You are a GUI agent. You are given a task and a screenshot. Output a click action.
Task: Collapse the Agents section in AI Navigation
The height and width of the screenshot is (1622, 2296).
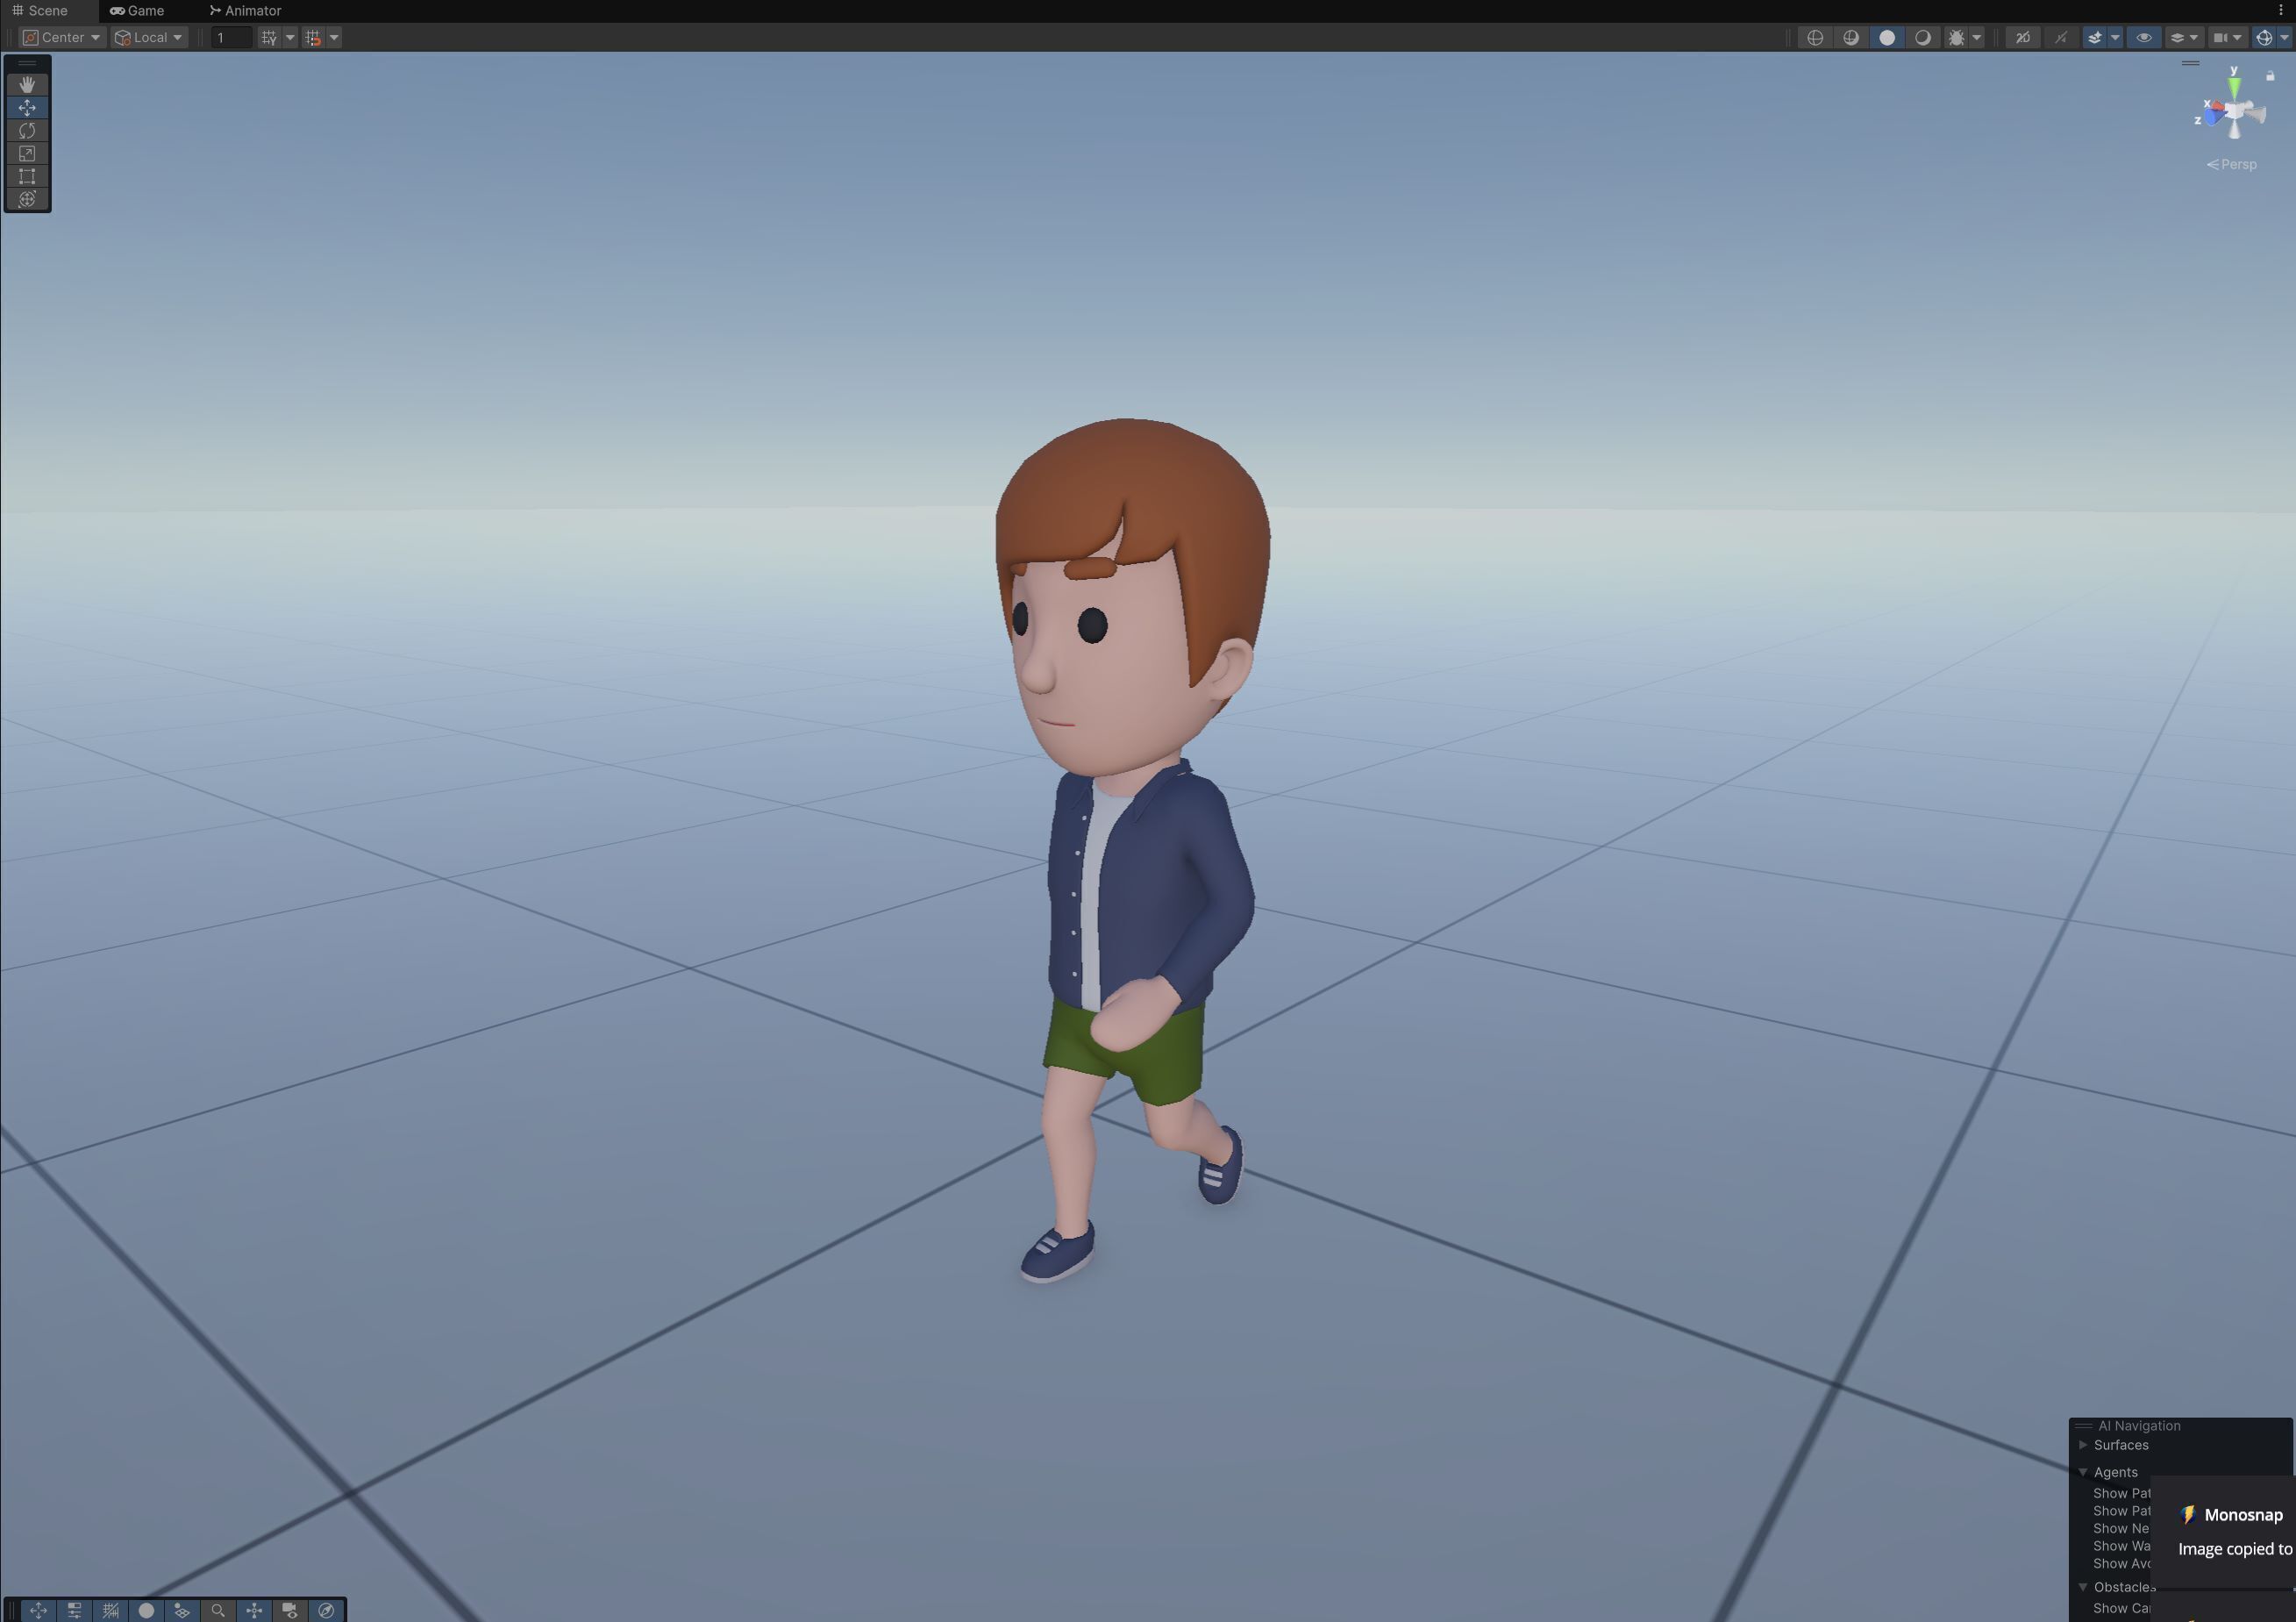pos(2083,1472)
